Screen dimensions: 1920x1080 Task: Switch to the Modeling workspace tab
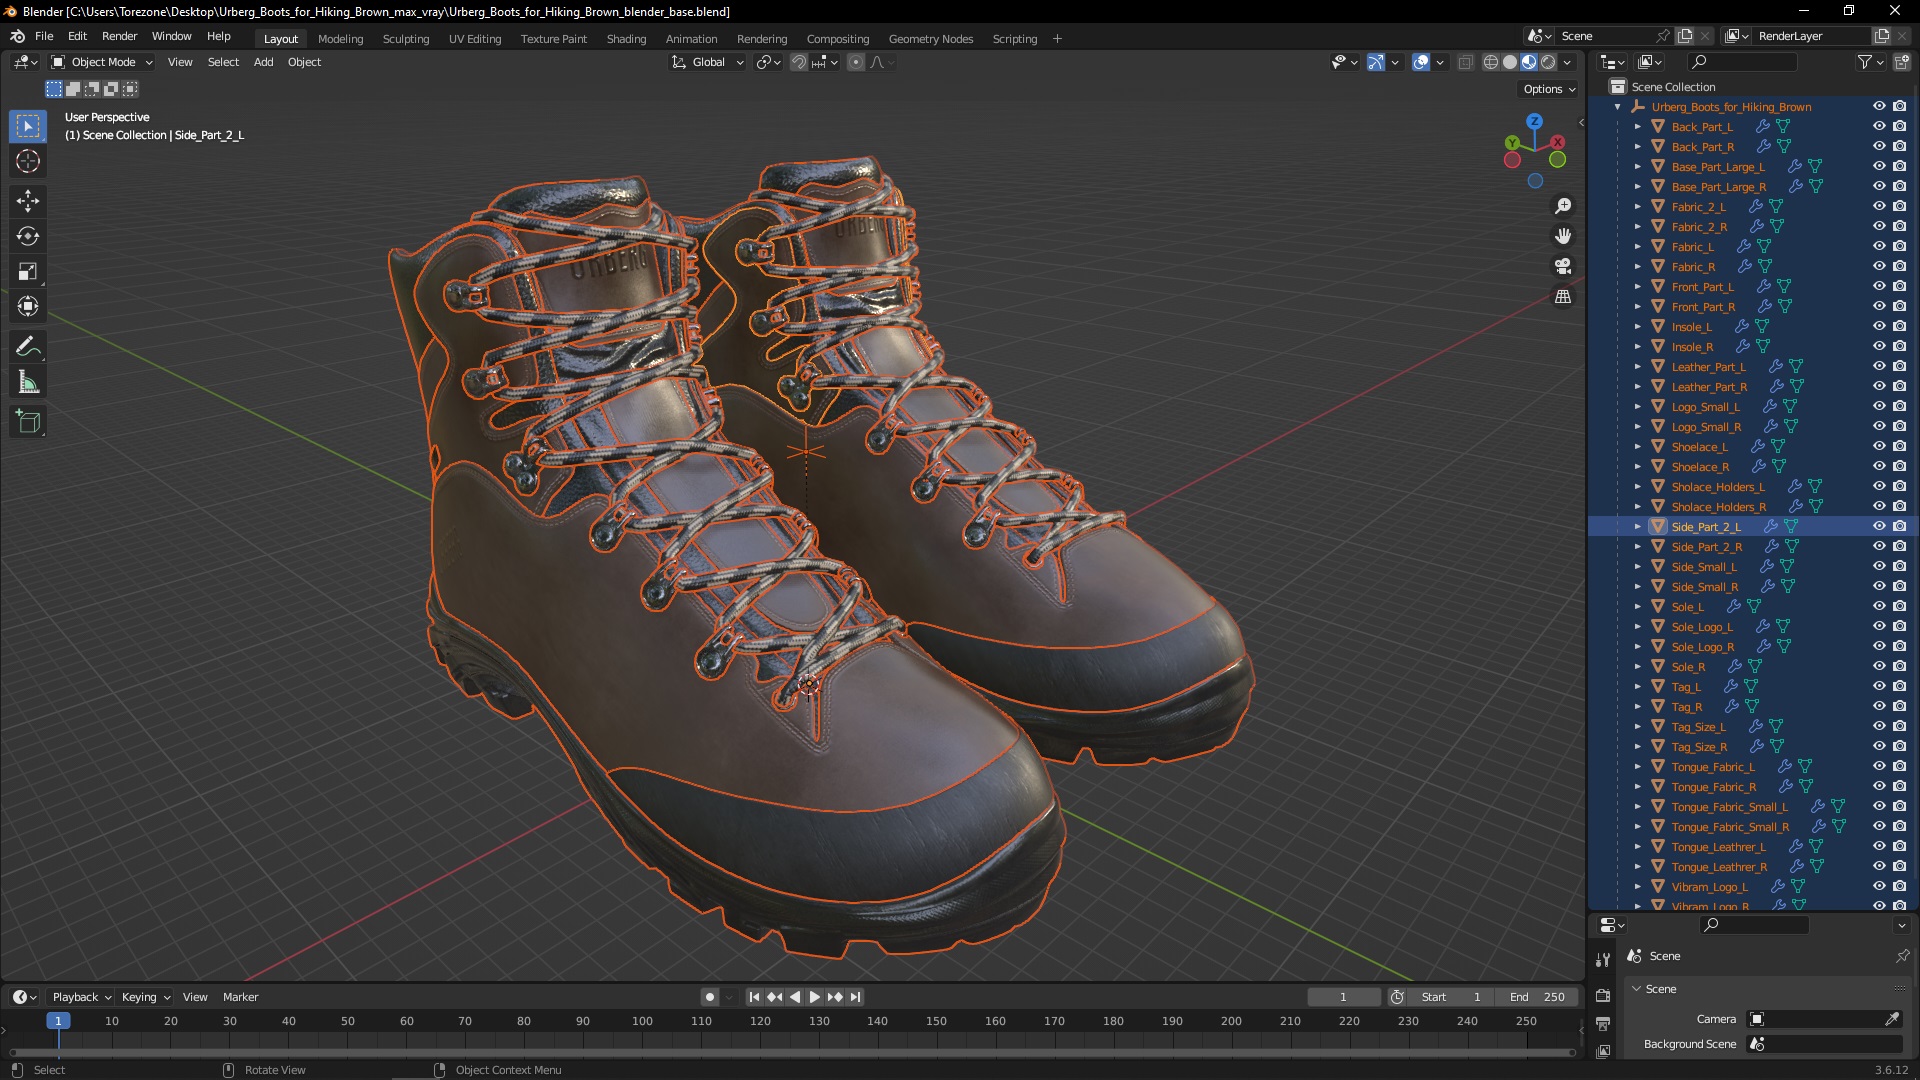[340, 39]
